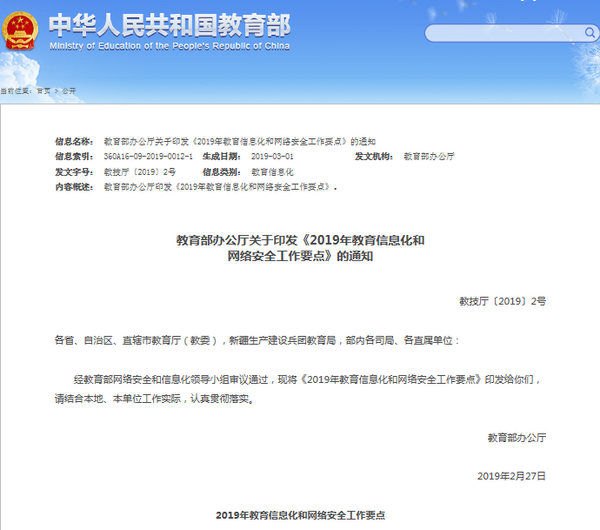Click the 信息类别 label
Image resolution: width=600 pixels, height=530 pixels.
[x=222, y=172]
